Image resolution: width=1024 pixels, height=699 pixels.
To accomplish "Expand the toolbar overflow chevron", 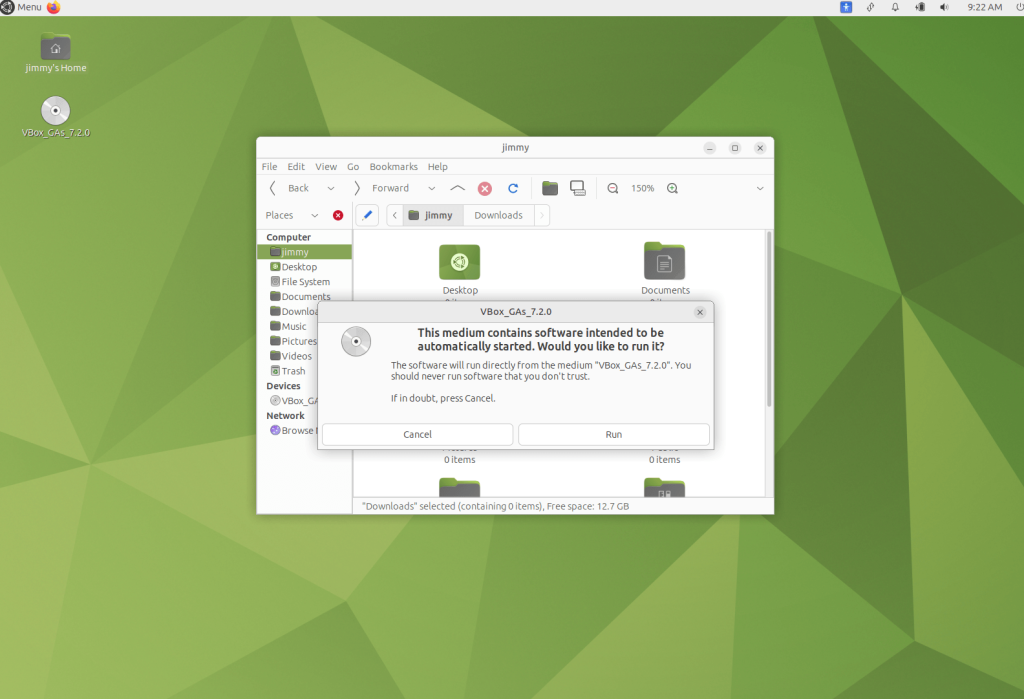I will click(x=760, y=188).
